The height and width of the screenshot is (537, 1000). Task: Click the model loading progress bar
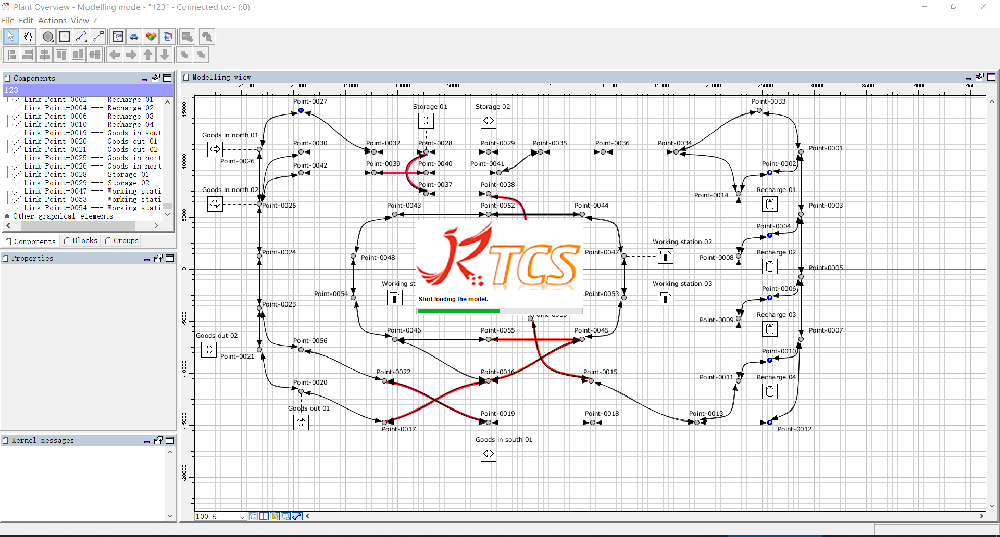pyautogui.click(x=499, y=311)
